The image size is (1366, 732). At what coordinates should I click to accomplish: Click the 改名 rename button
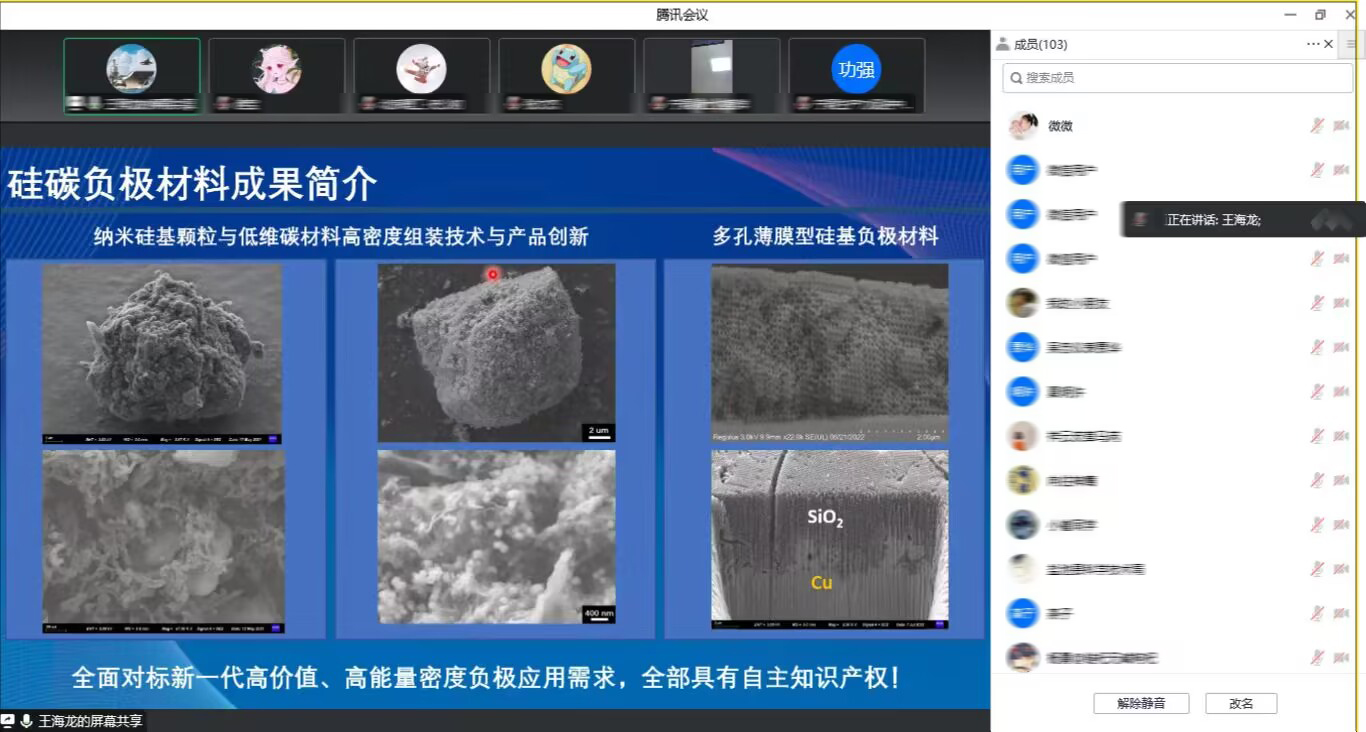tap(1241, 703)
